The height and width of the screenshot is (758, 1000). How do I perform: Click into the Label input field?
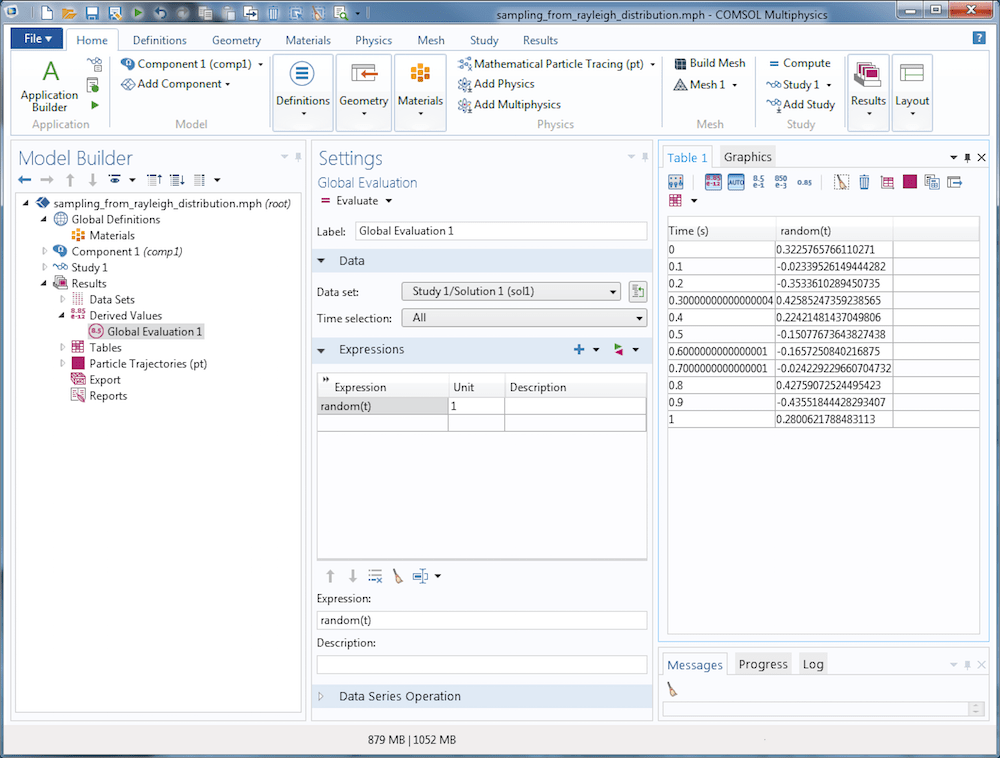click(x=501, y=231)
